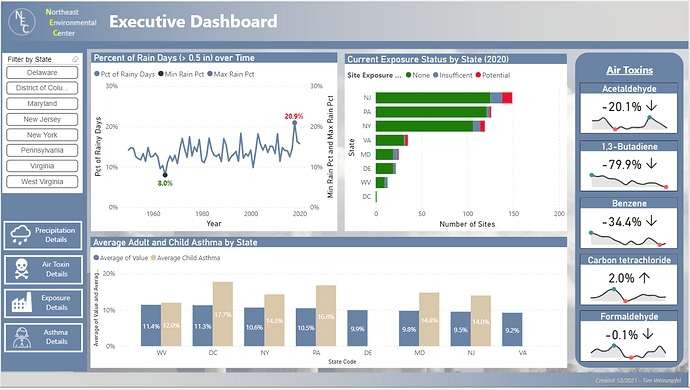
Task: Click the Carbon tetrachloride up arrow indicator
Action: (x=644, y=278)
